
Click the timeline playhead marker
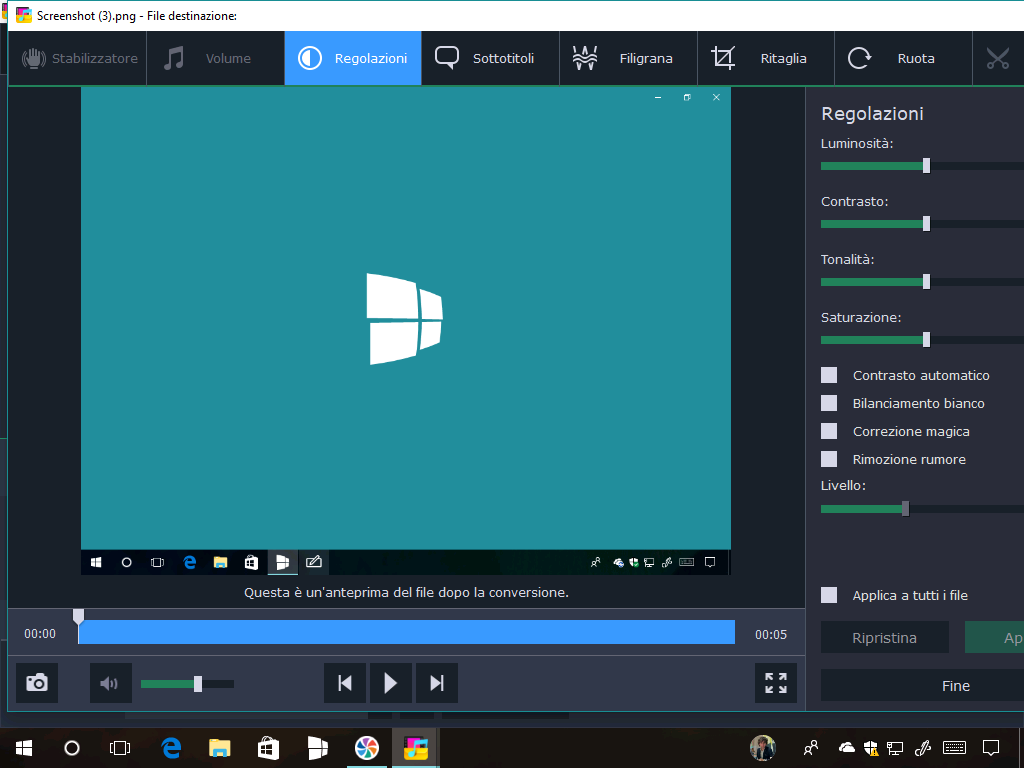78,616
